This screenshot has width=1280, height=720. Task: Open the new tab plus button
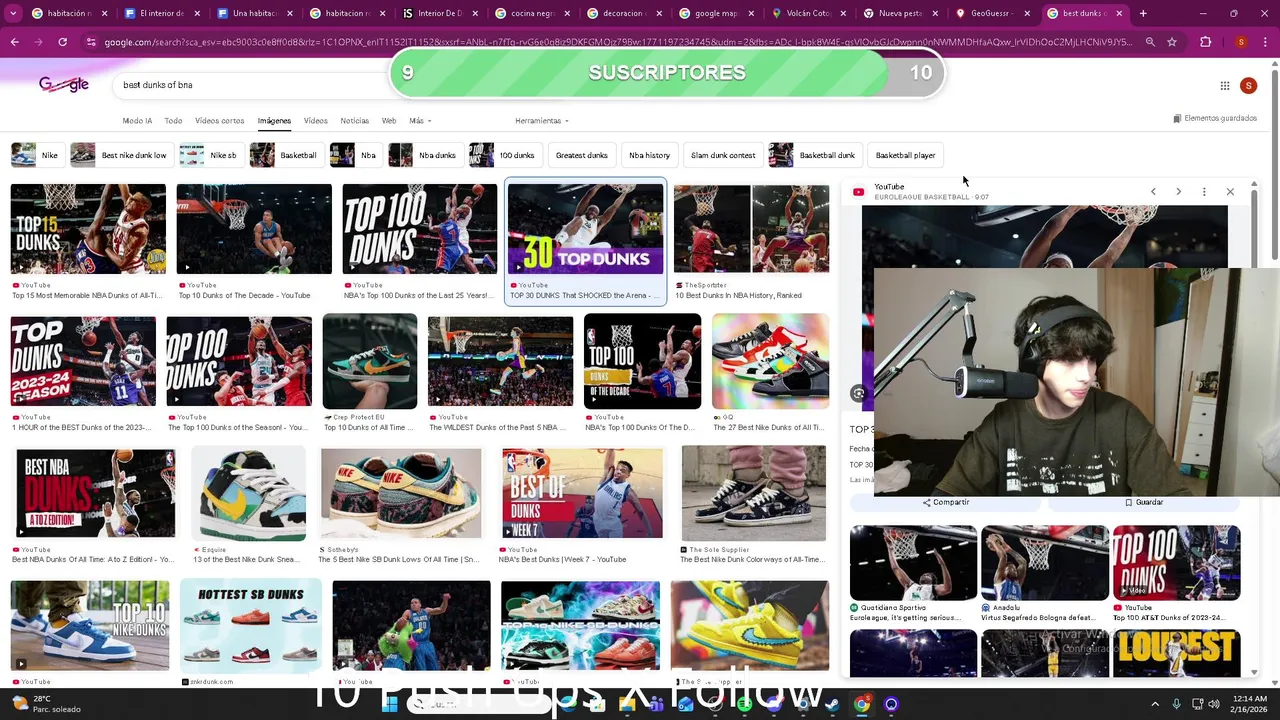point(1143,13)
